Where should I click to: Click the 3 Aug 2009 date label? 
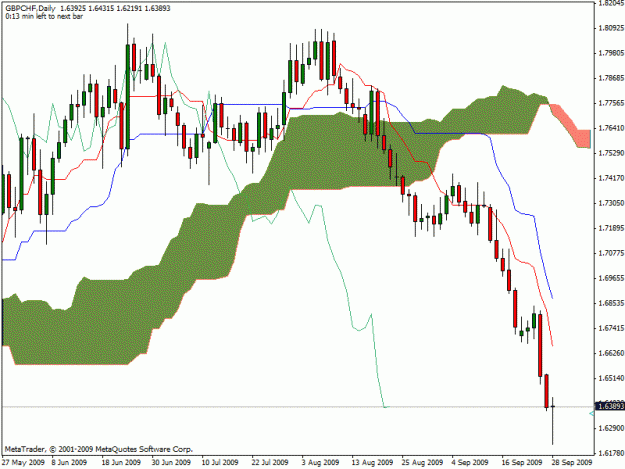pos(320,462)
